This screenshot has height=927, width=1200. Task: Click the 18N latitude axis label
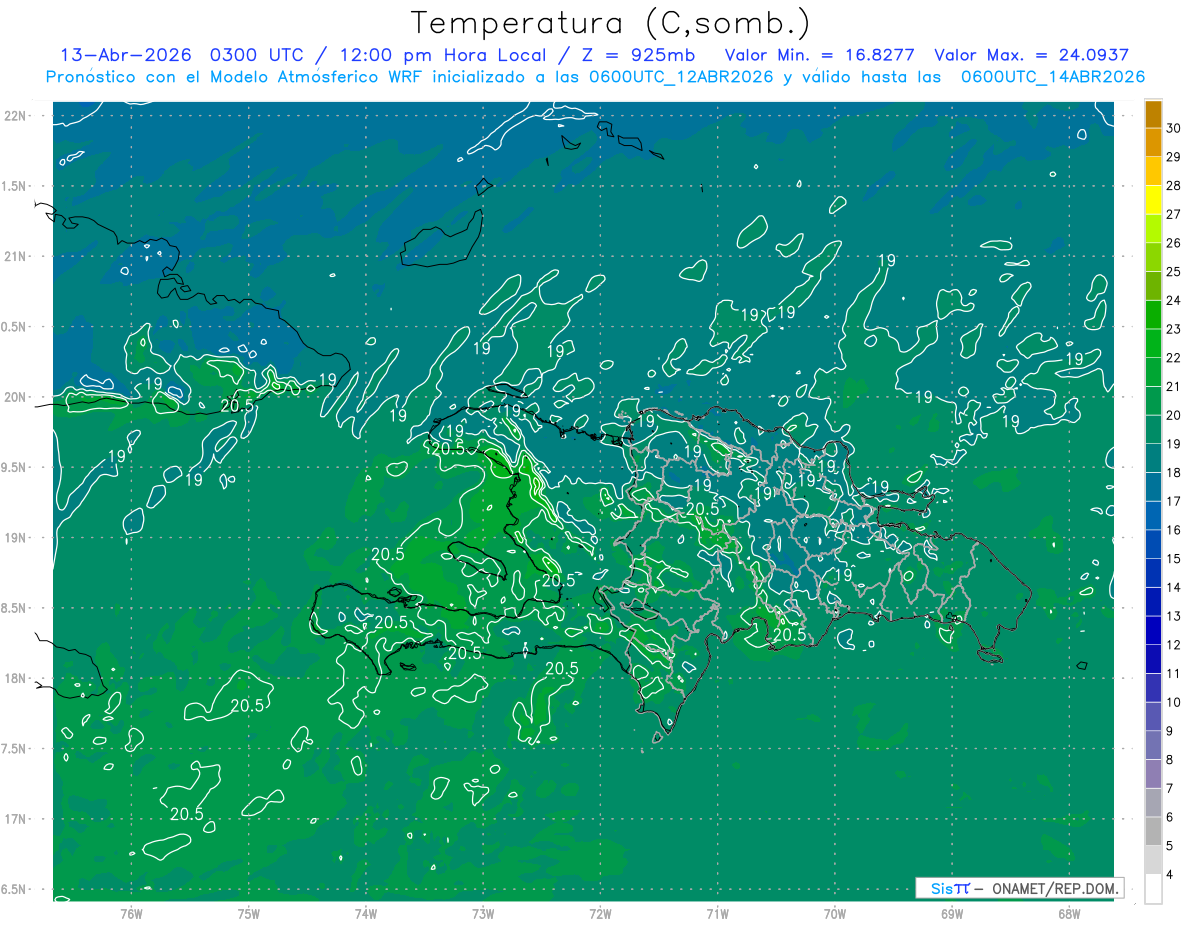point(16,678)
